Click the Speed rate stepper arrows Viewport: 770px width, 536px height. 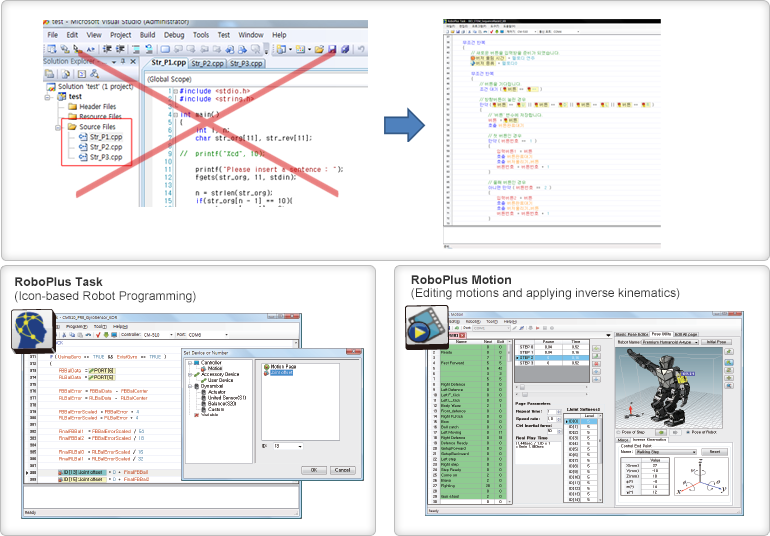click(559, 419)
